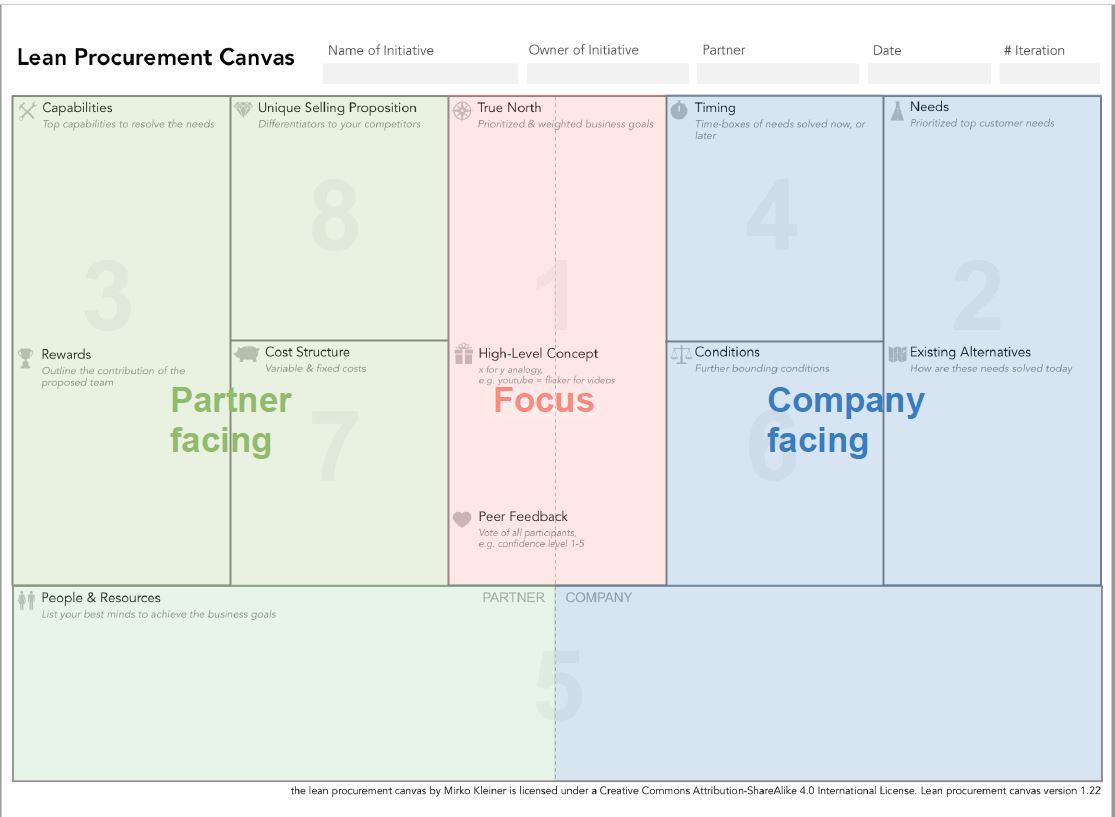Click the High-Level Concept gift icon
The width and height of the screenshot is (1115, 817).
pyautogui.click(x=463, y=354)
